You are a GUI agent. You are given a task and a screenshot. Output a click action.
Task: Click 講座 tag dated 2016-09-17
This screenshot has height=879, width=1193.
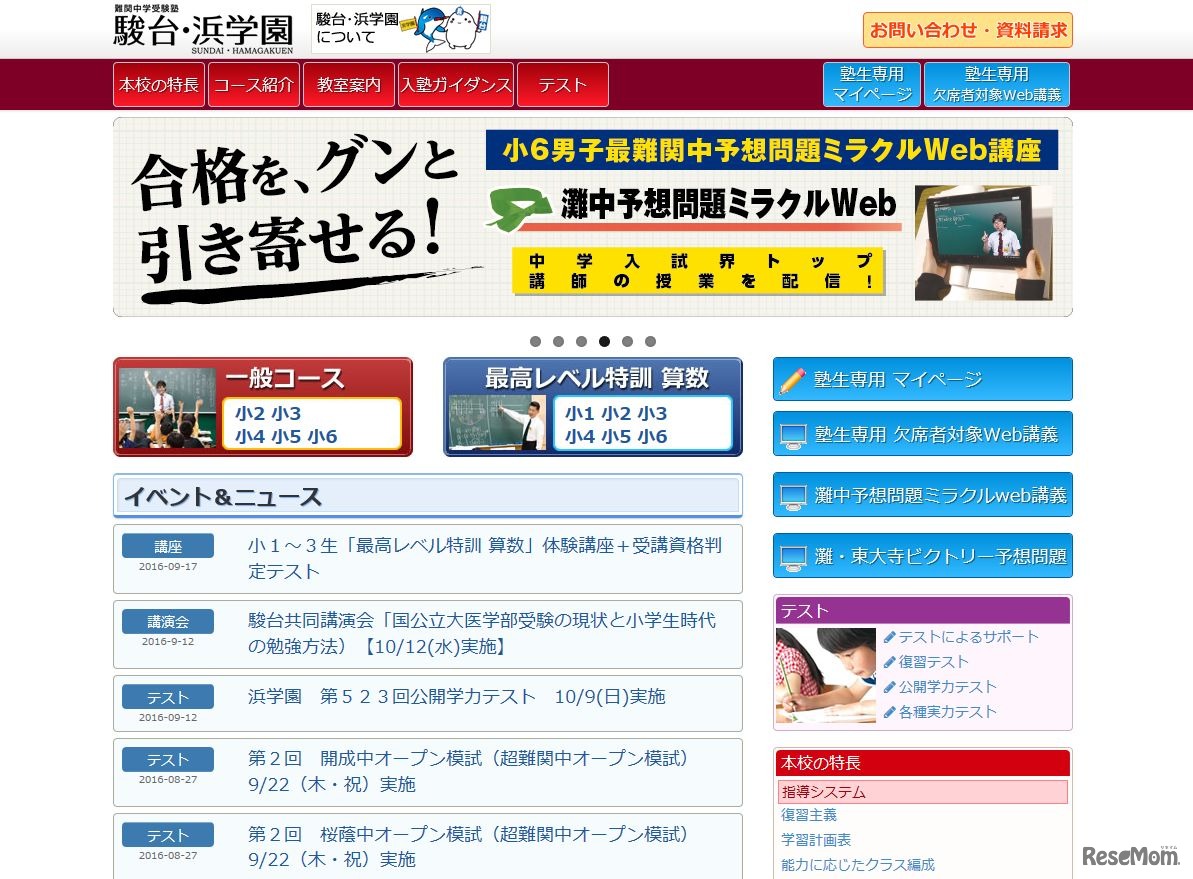point(168,546)
